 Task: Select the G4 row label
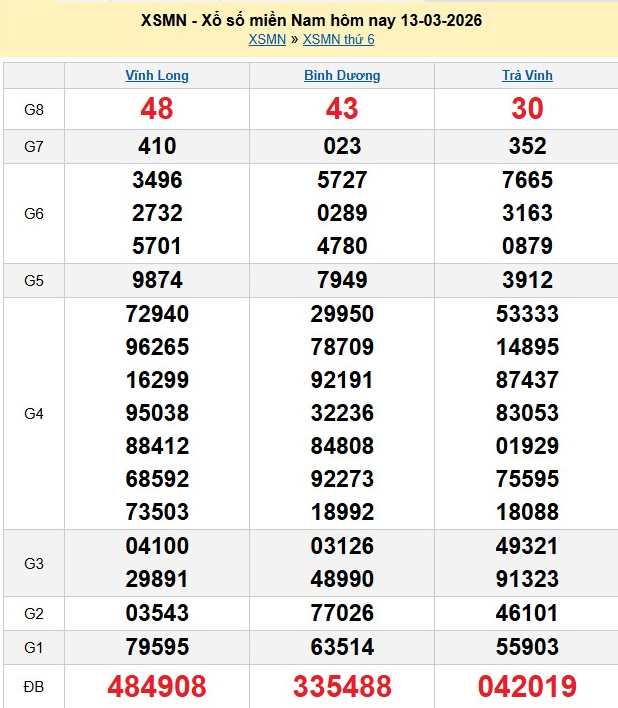pyautogui.click(x=34, y=414)
